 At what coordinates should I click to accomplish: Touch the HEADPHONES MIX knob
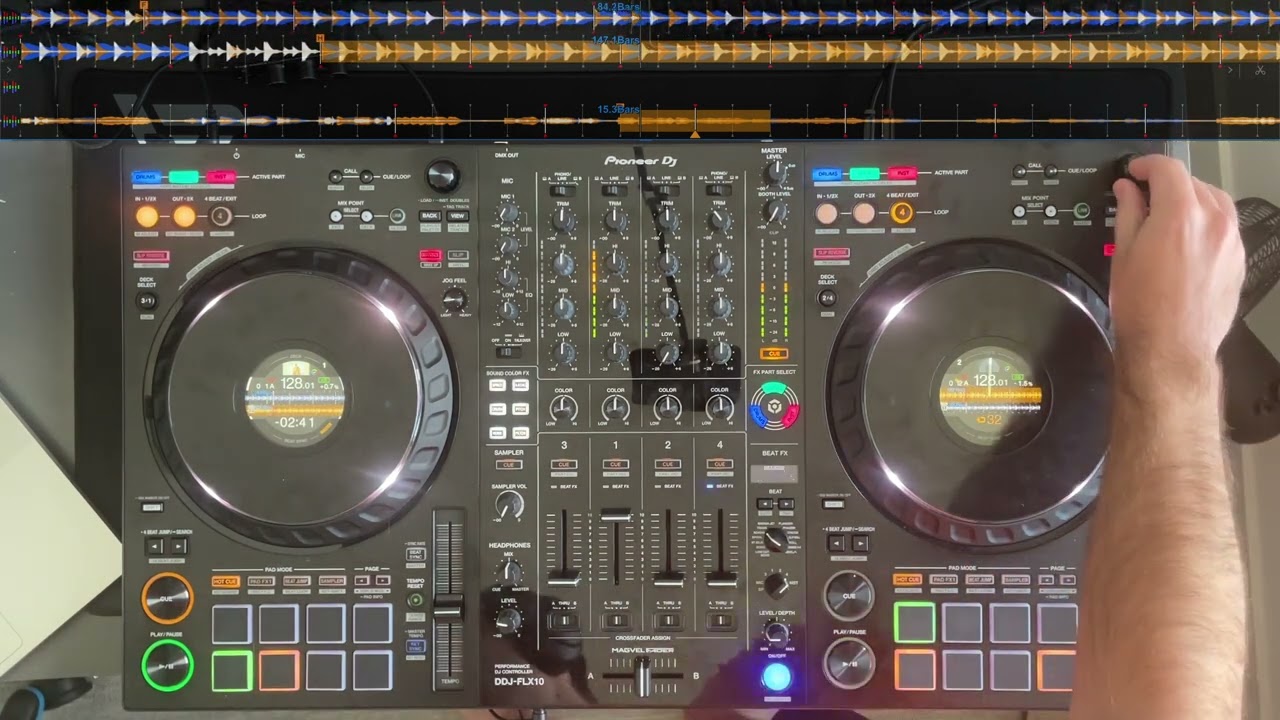509,573
